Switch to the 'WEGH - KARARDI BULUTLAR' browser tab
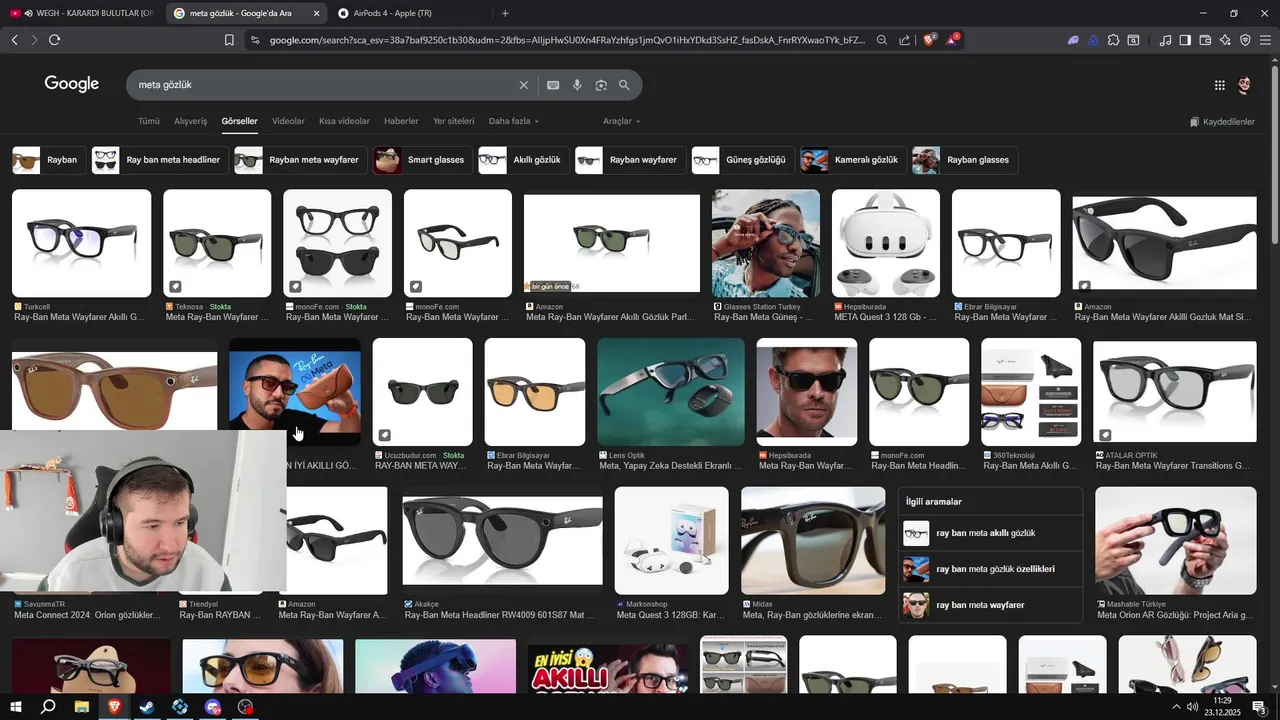This screenshot has height=720, width=1280. [82, 13]
